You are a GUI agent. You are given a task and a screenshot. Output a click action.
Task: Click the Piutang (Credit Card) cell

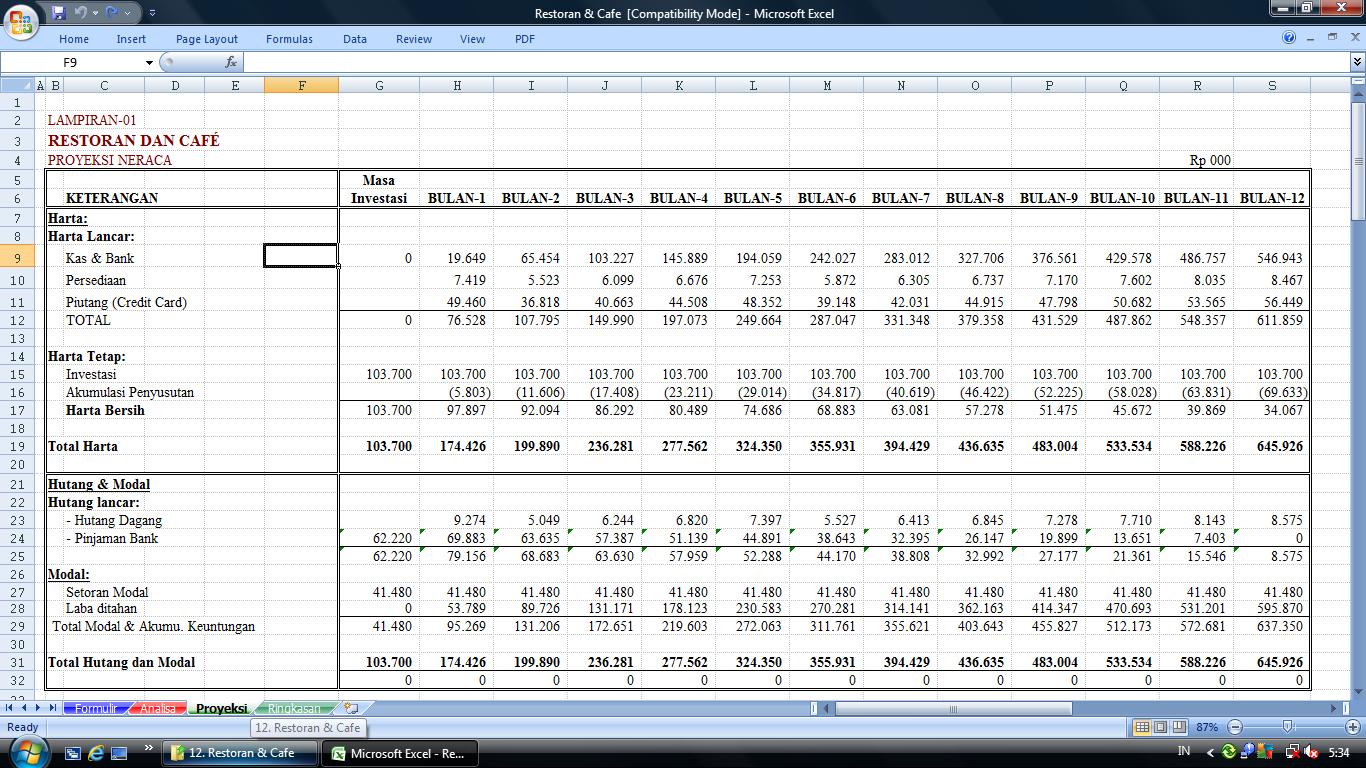point(126,302)
